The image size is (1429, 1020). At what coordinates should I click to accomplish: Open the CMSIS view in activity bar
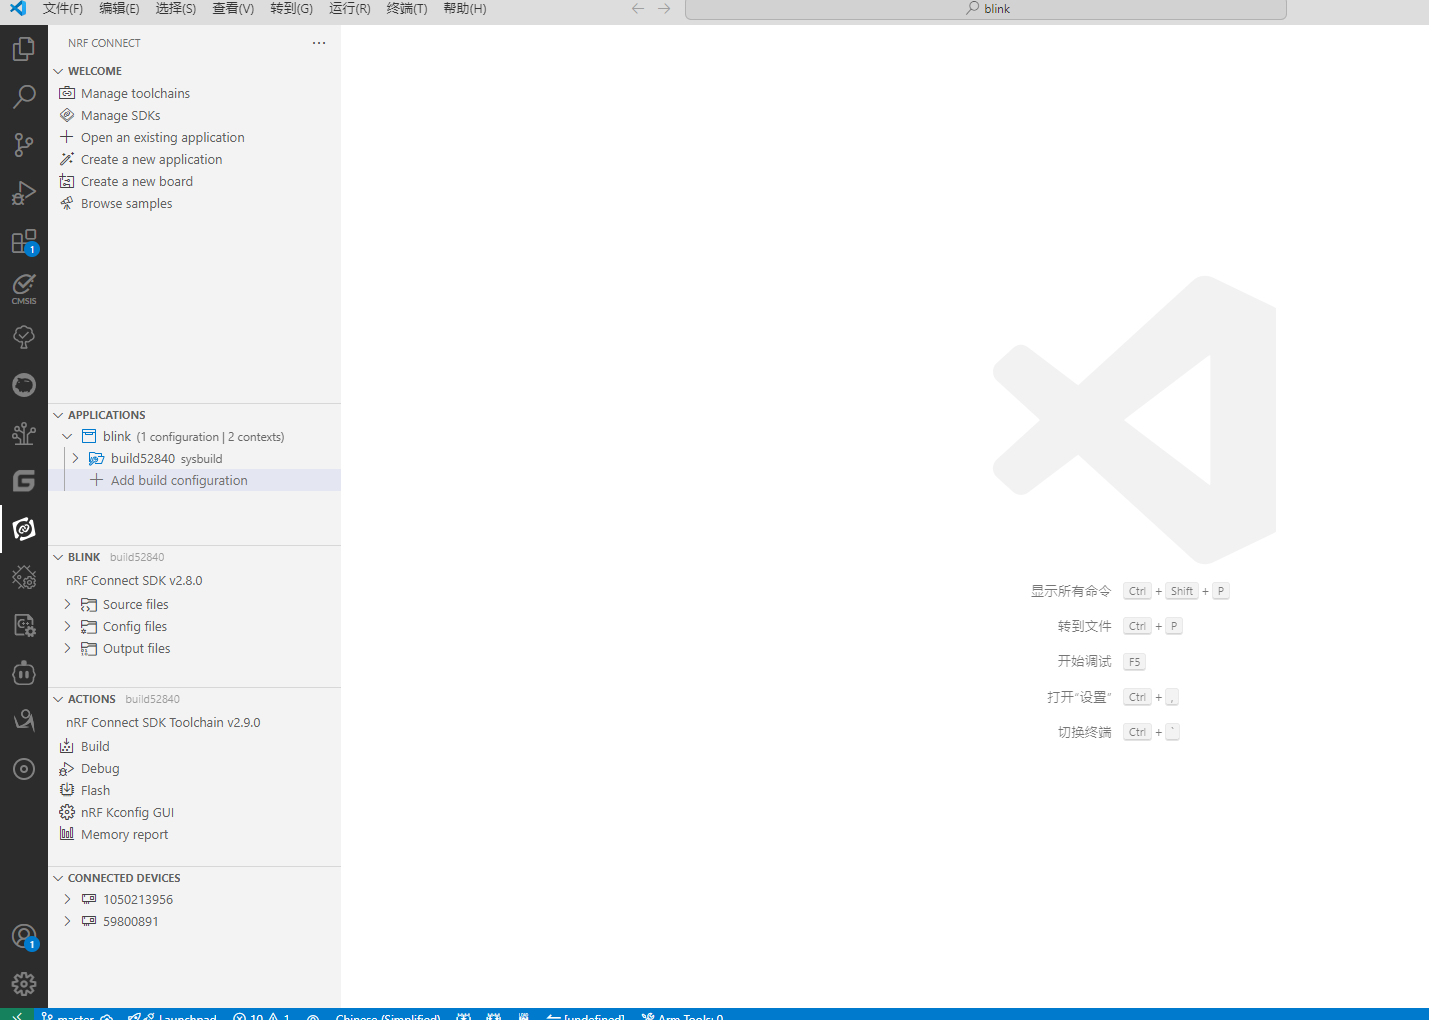click(x=24, y=289)
